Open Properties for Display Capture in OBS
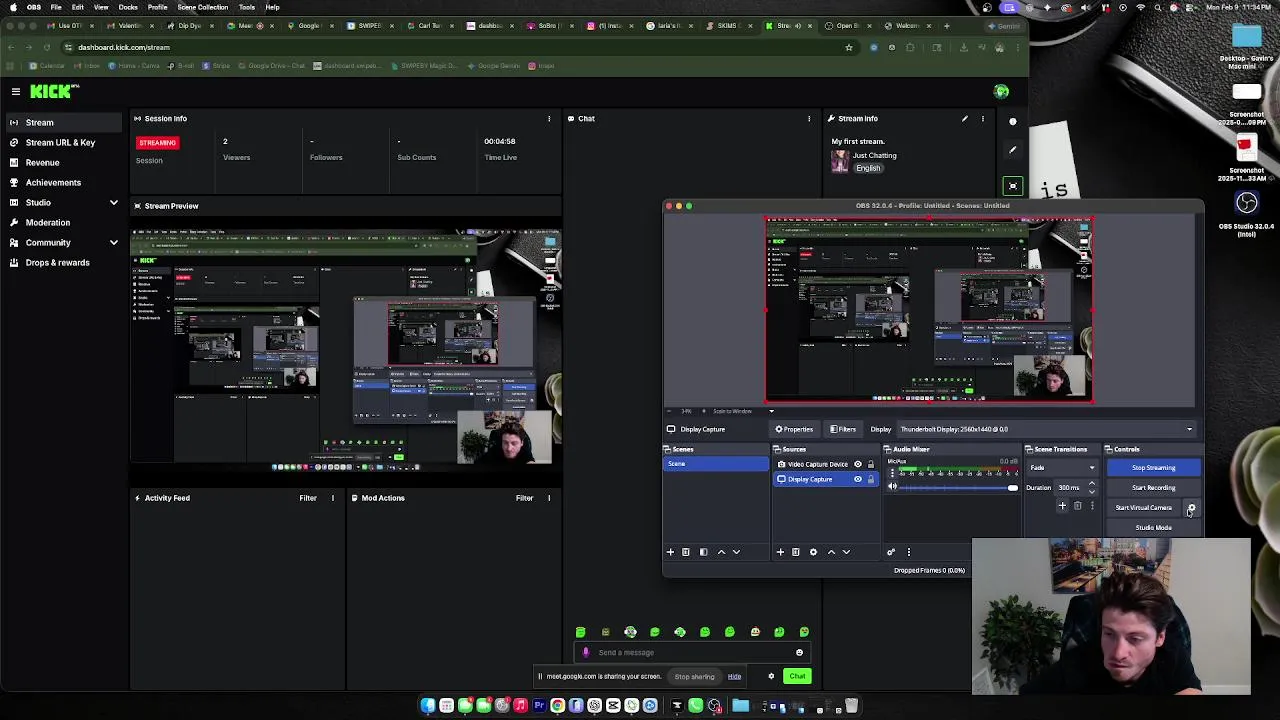 pyautogui.click(x=793, y=429)
